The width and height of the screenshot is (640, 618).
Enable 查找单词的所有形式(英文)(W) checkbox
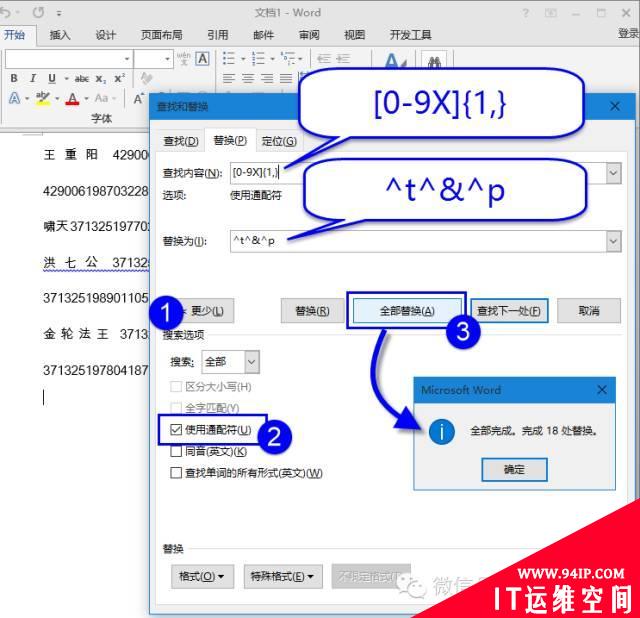pos(176,473)
